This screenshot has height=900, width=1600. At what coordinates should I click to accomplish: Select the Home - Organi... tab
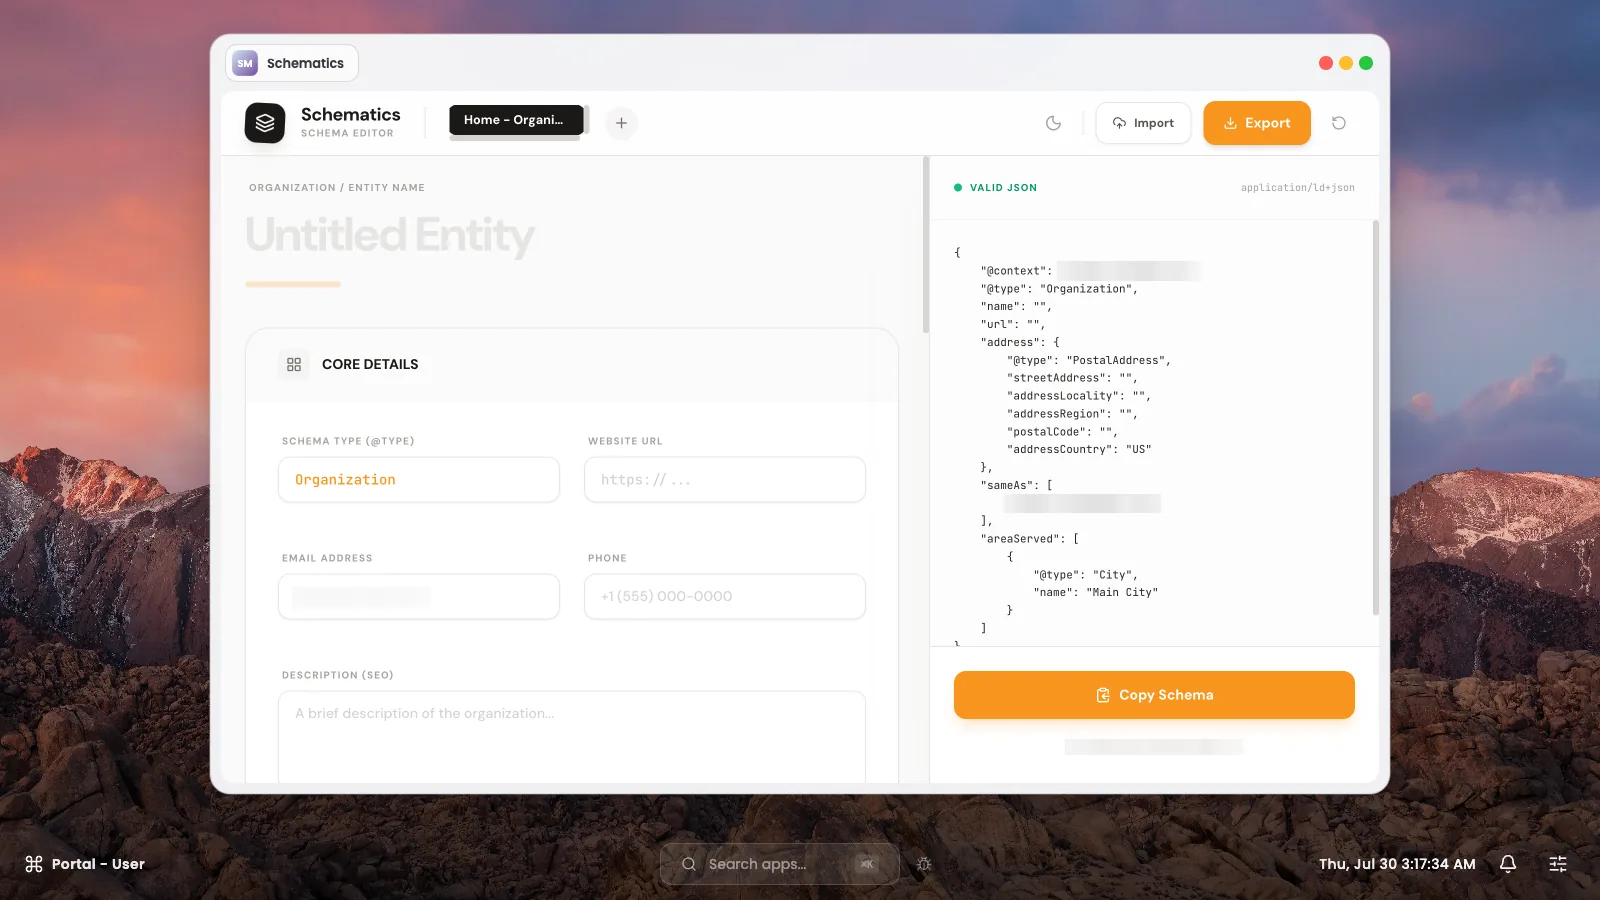pos(516,120)
